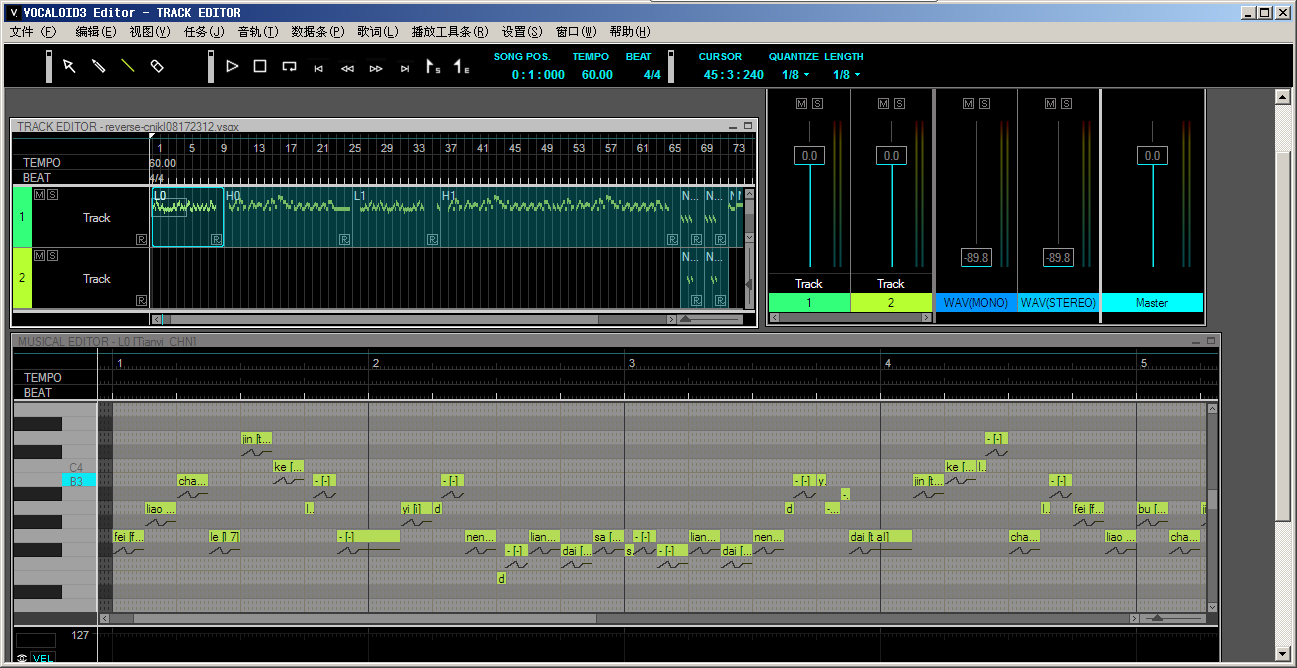Select the yellow line tool
The height and width of the screenshot is (668, 1297).
(x=127, y=66)
